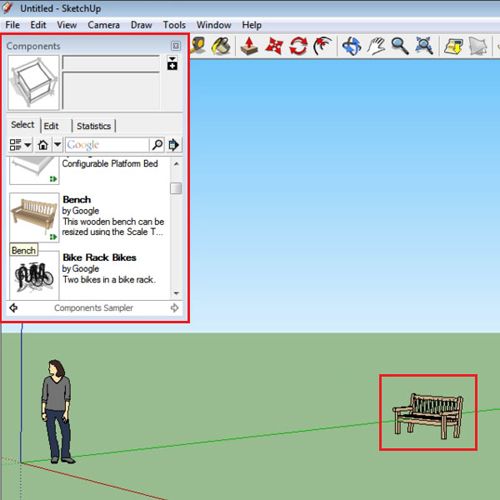Toggle the secondary selection pane button
Viewport: 500px width, 500px height.
(172, 63)
